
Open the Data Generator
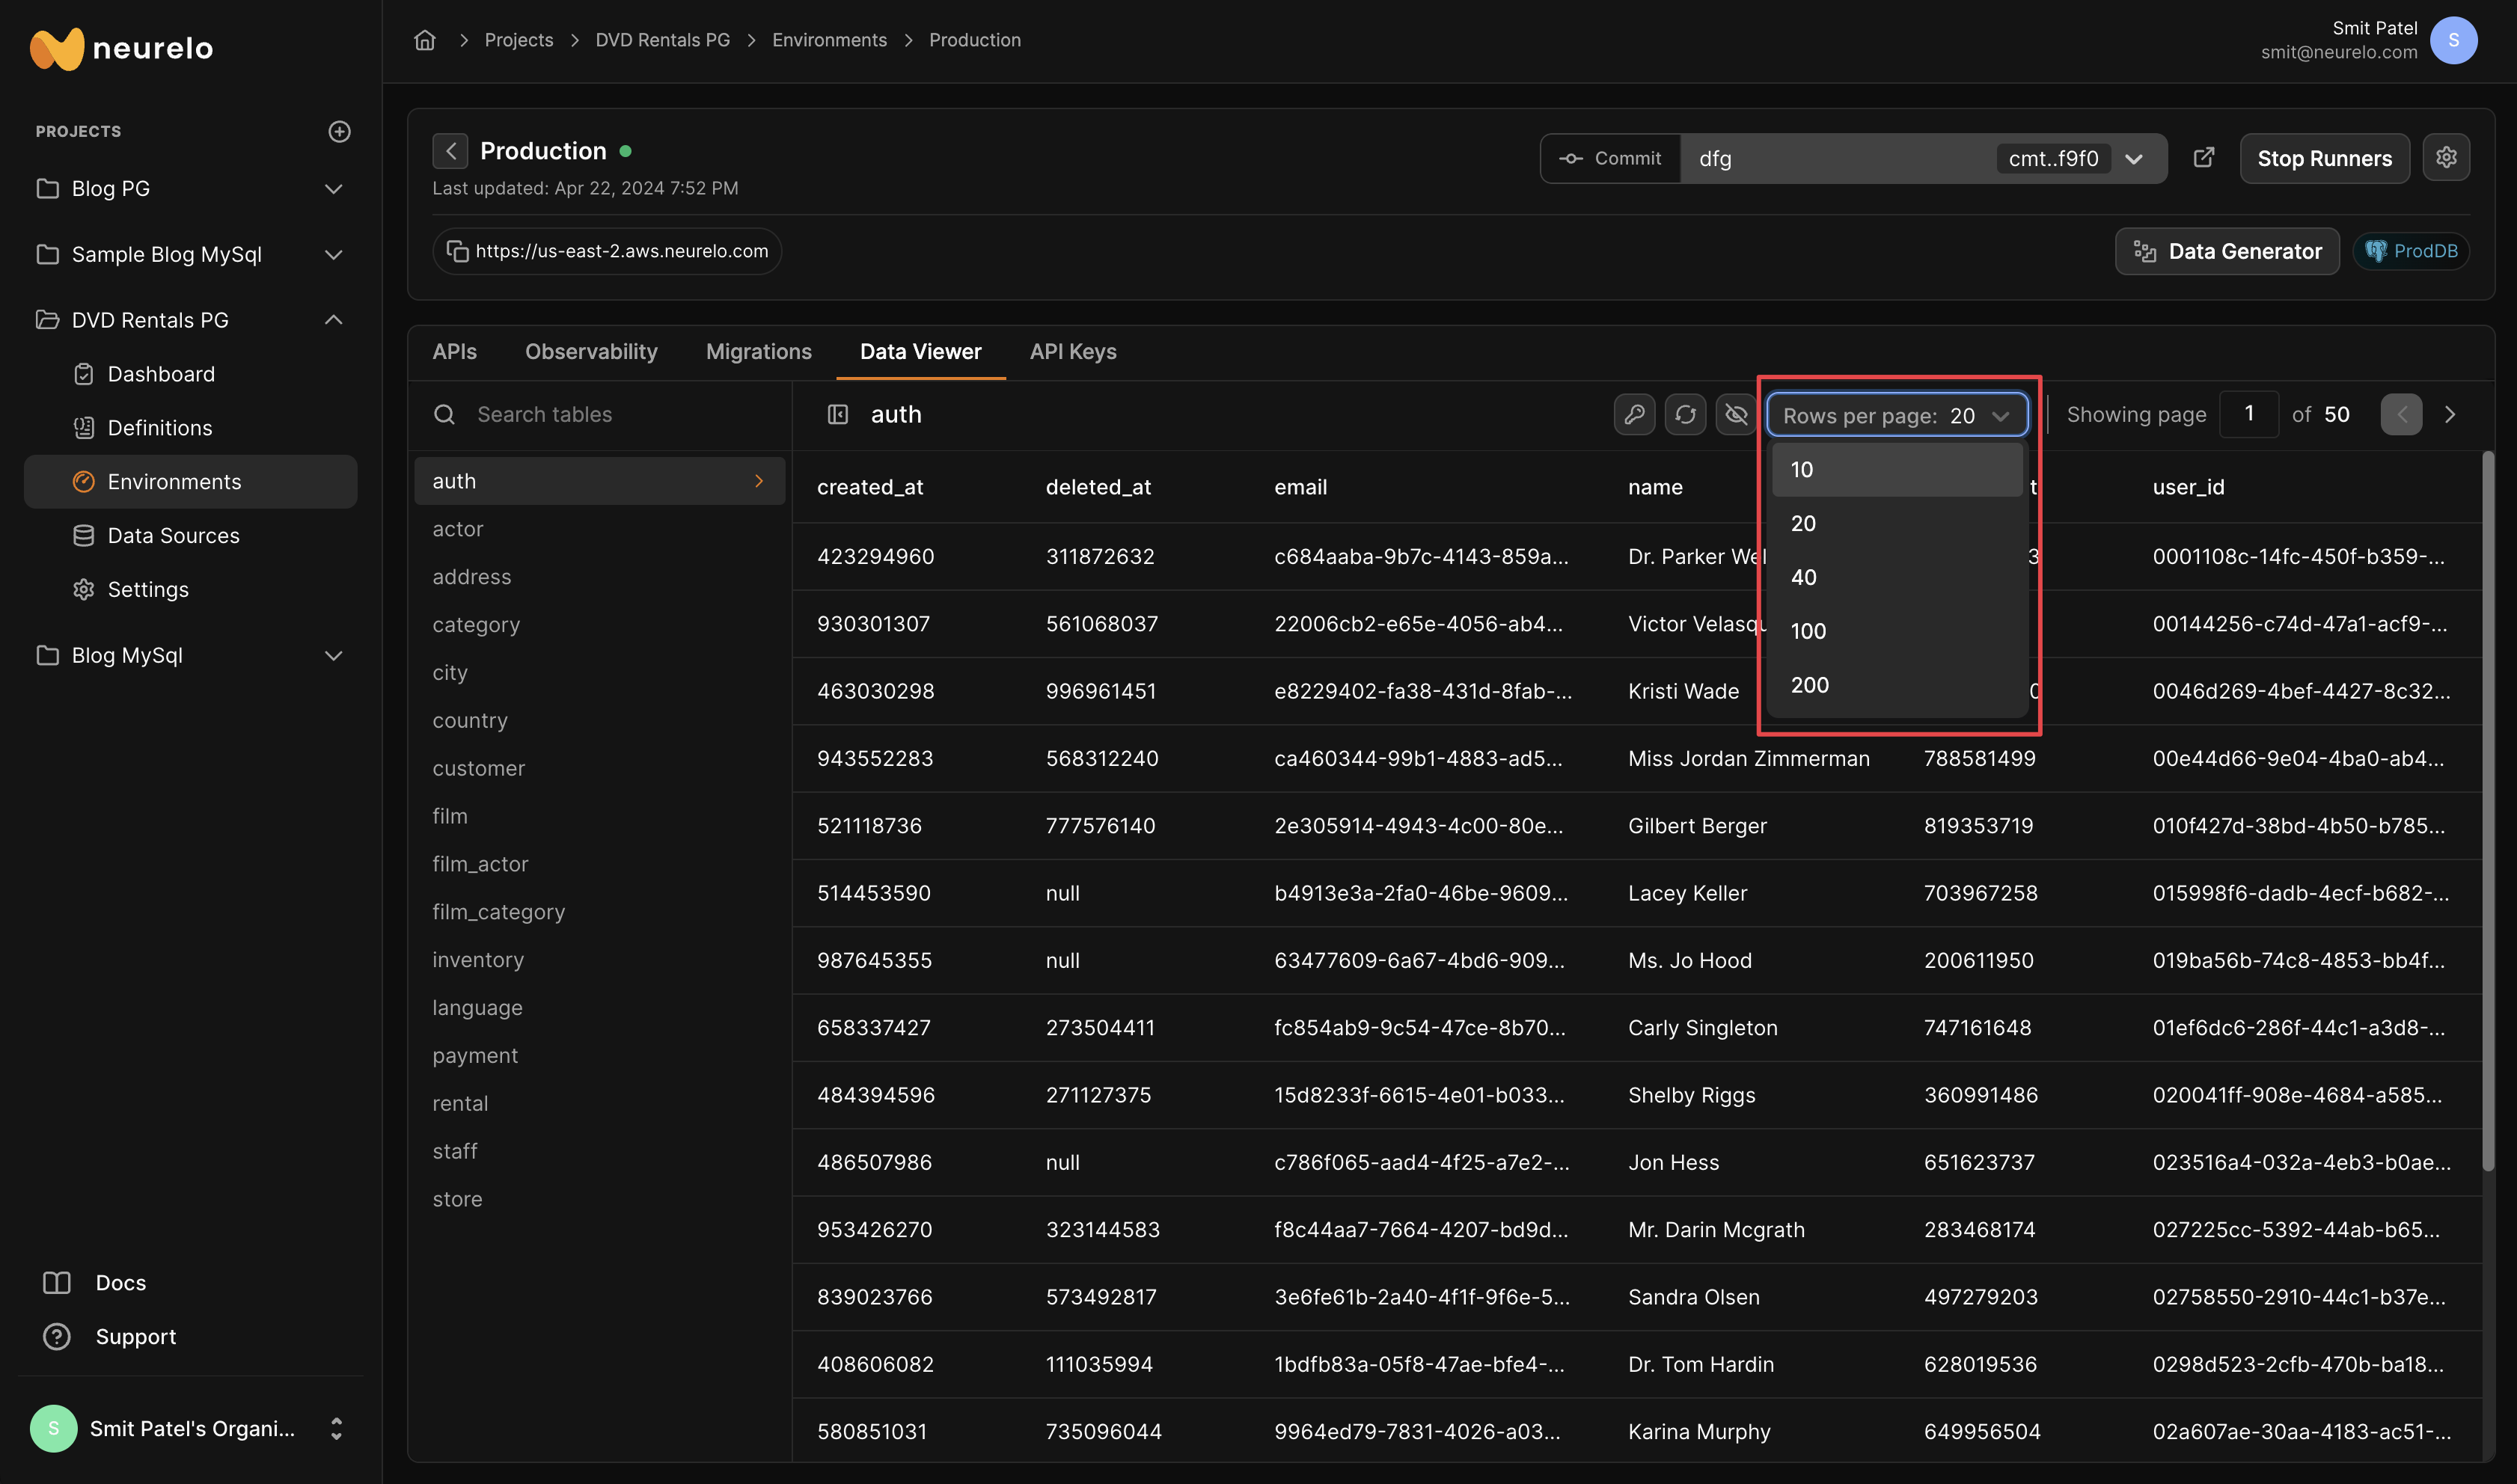click(x=2227, y=251)
